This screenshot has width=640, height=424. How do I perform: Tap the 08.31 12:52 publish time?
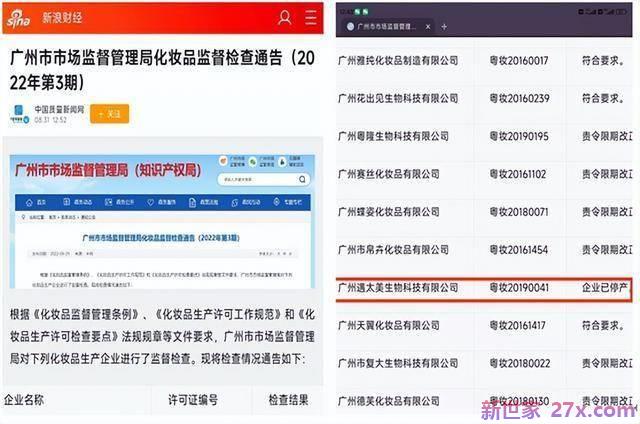50,120
